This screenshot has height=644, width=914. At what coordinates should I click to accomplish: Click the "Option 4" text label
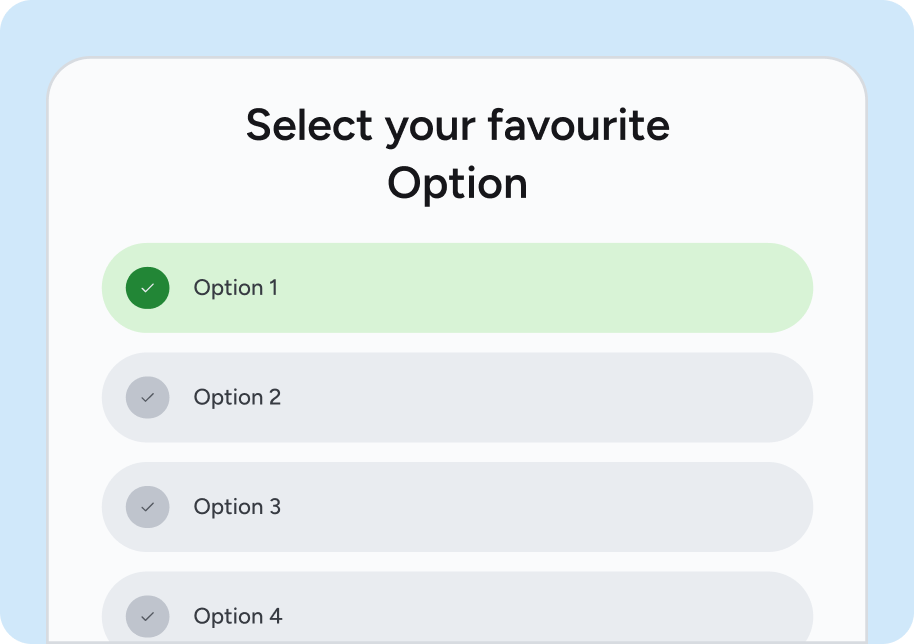(x=238, y=616)
